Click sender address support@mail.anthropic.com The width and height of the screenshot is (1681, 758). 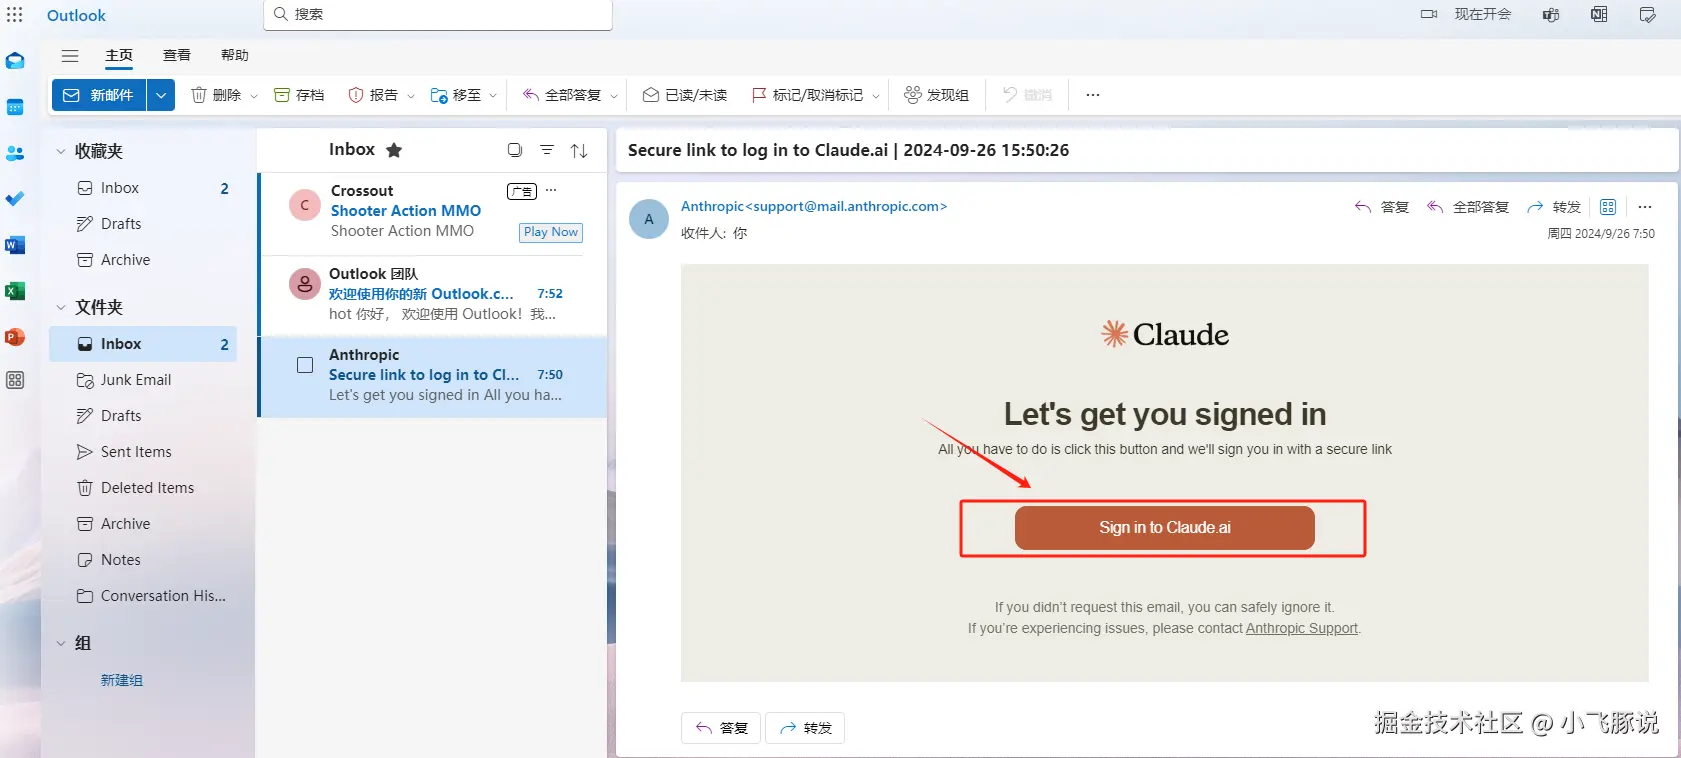tap(846, 206)
